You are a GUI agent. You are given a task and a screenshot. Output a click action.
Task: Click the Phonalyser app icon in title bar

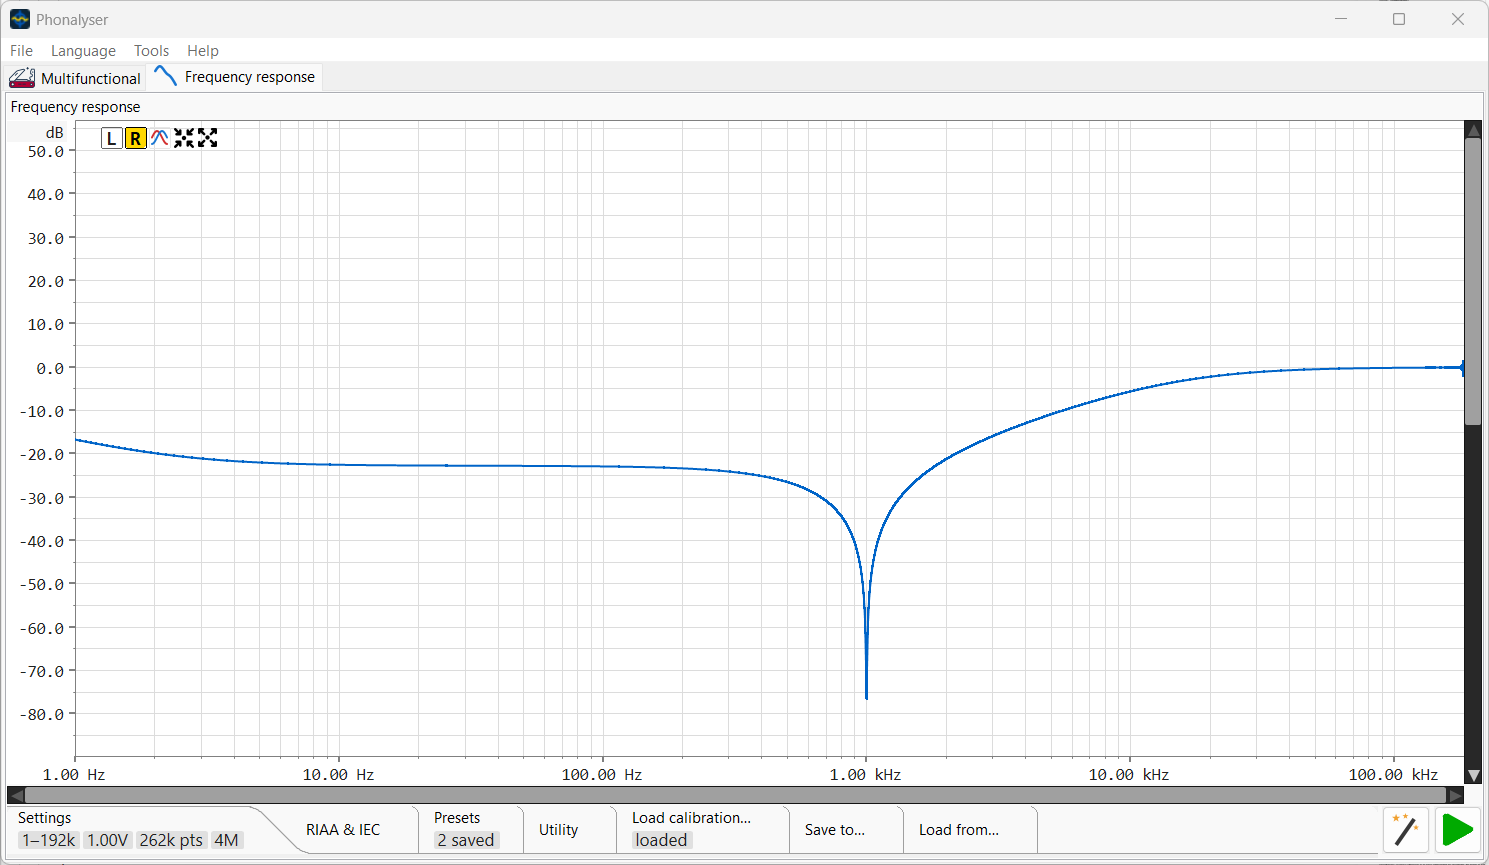pyautogui.click(x=20, y=19)
